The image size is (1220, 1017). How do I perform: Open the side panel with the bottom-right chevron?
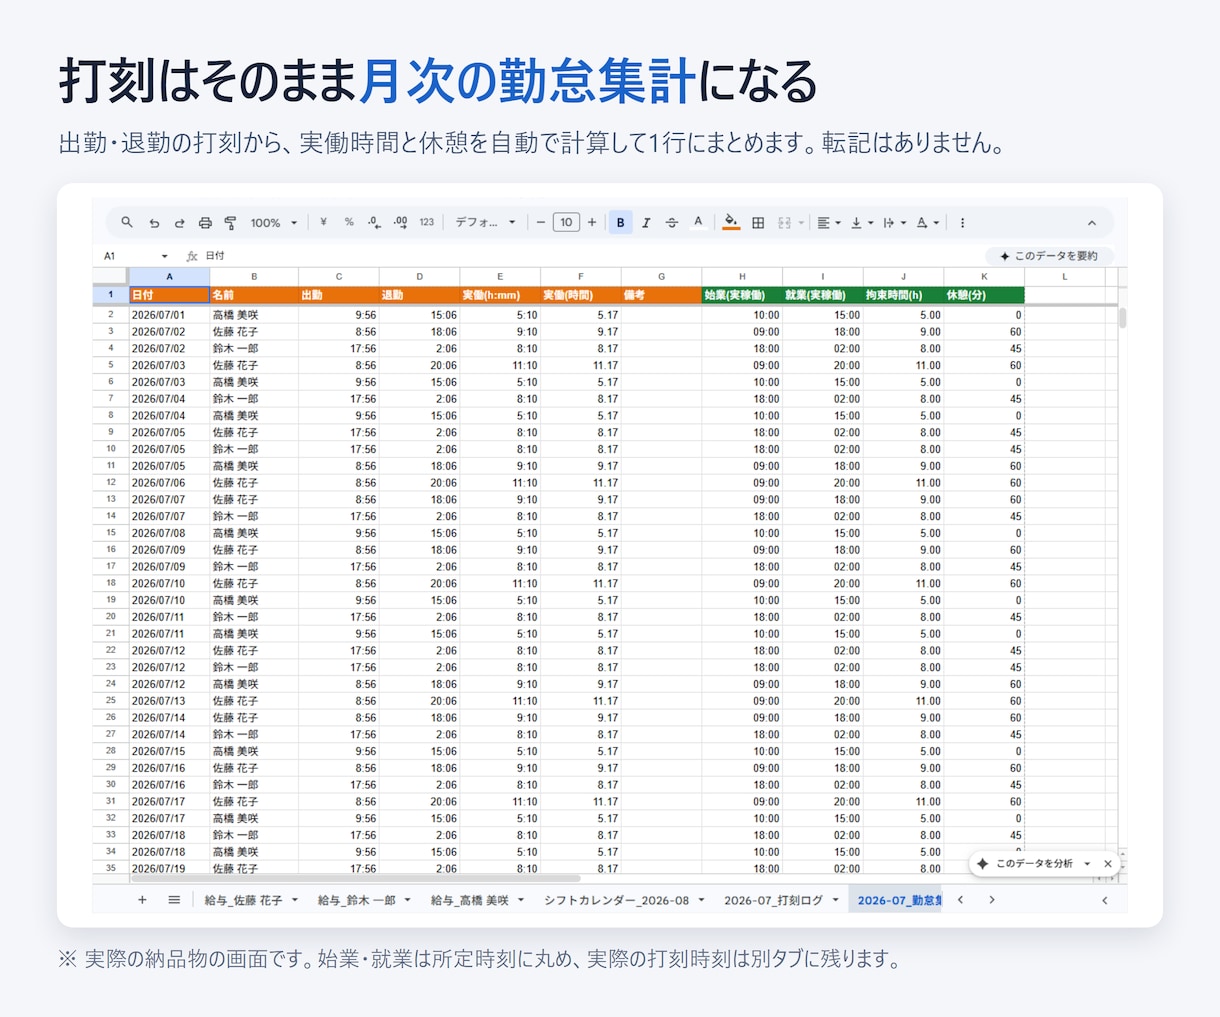coord(1105,900)
